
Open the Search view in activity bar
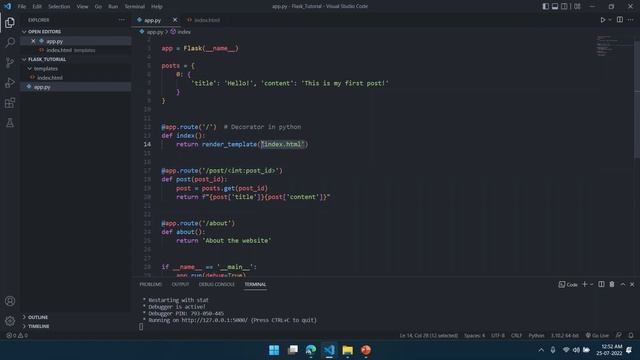[10, 42]
